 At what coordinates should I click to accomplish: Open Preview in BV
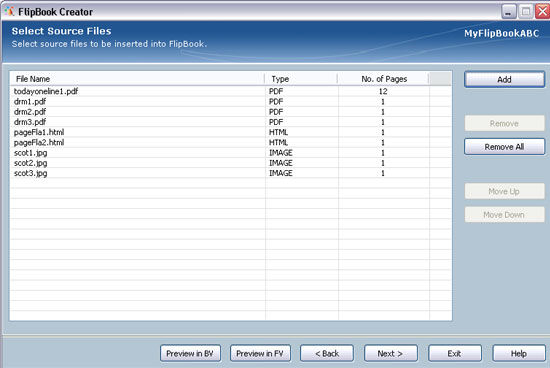tap(190, 353)
